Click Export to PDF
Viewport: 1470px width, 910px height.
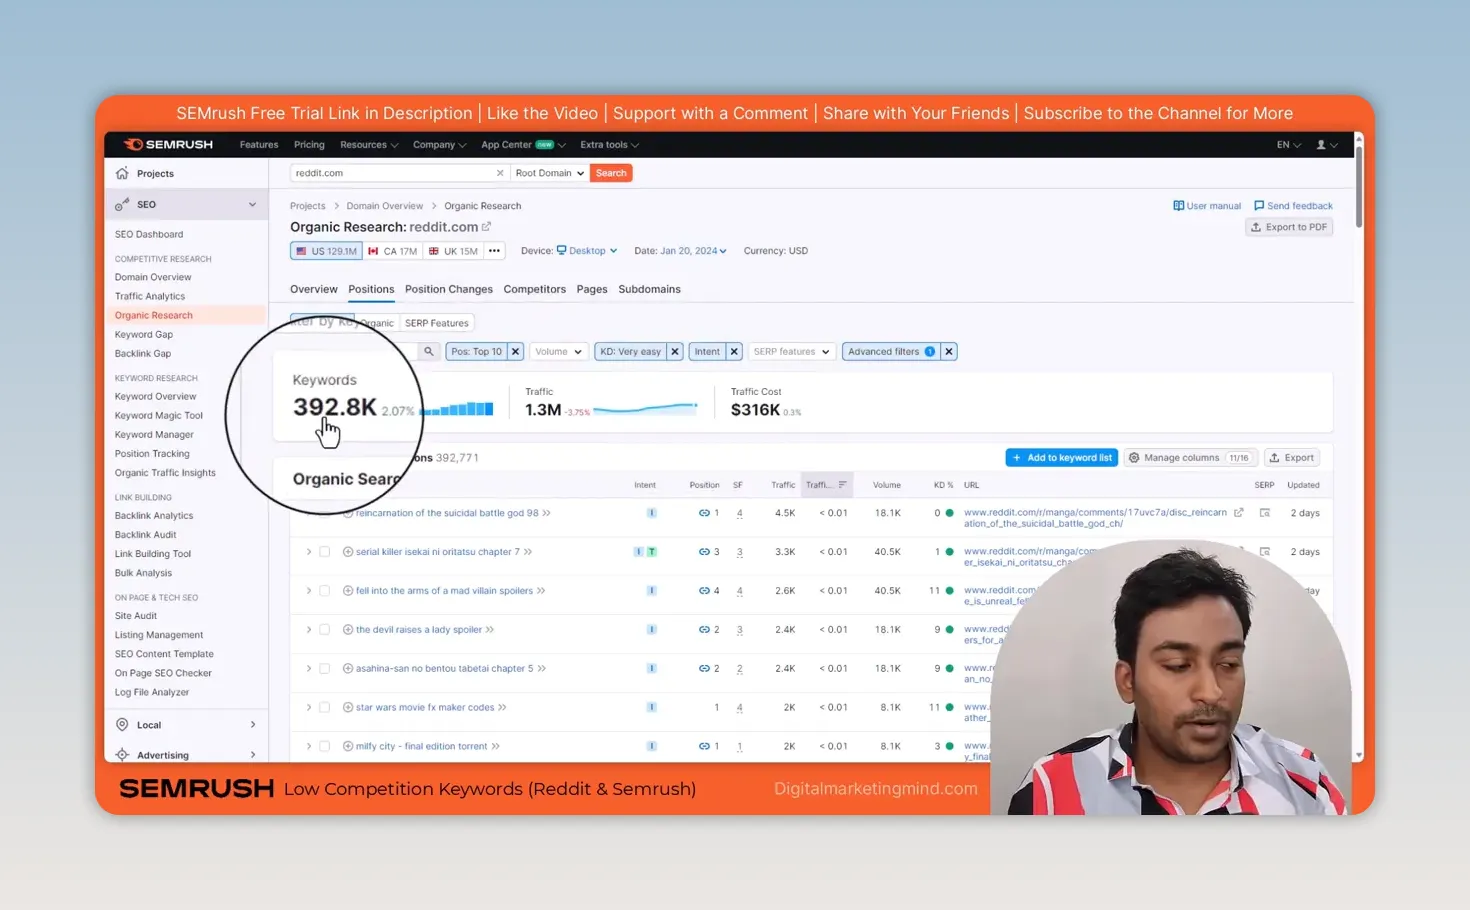point(1289,227)
